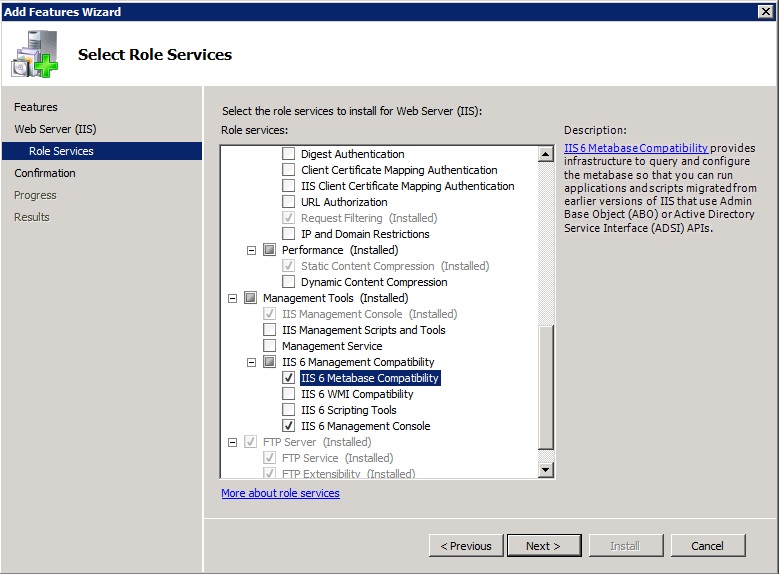
Task: Check IIS 6 Scripting Tools
Action: click(x=289, y=410)
